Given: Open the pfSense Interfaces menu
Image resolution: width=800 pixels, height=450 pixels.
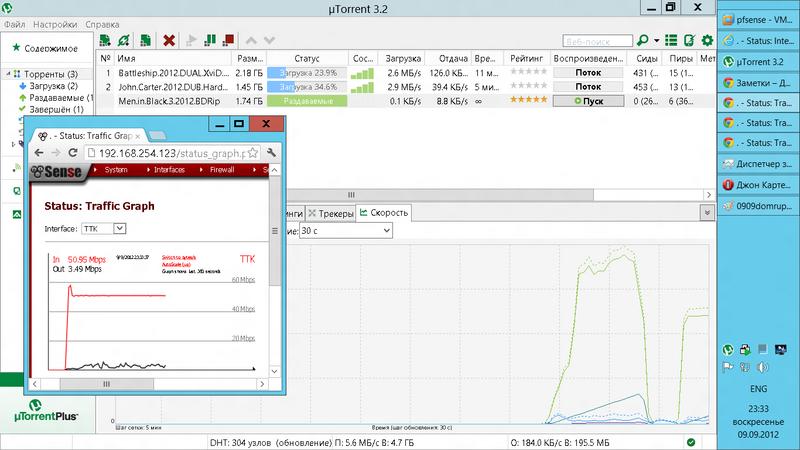Looking at the screenshot, I should point(169,169).
